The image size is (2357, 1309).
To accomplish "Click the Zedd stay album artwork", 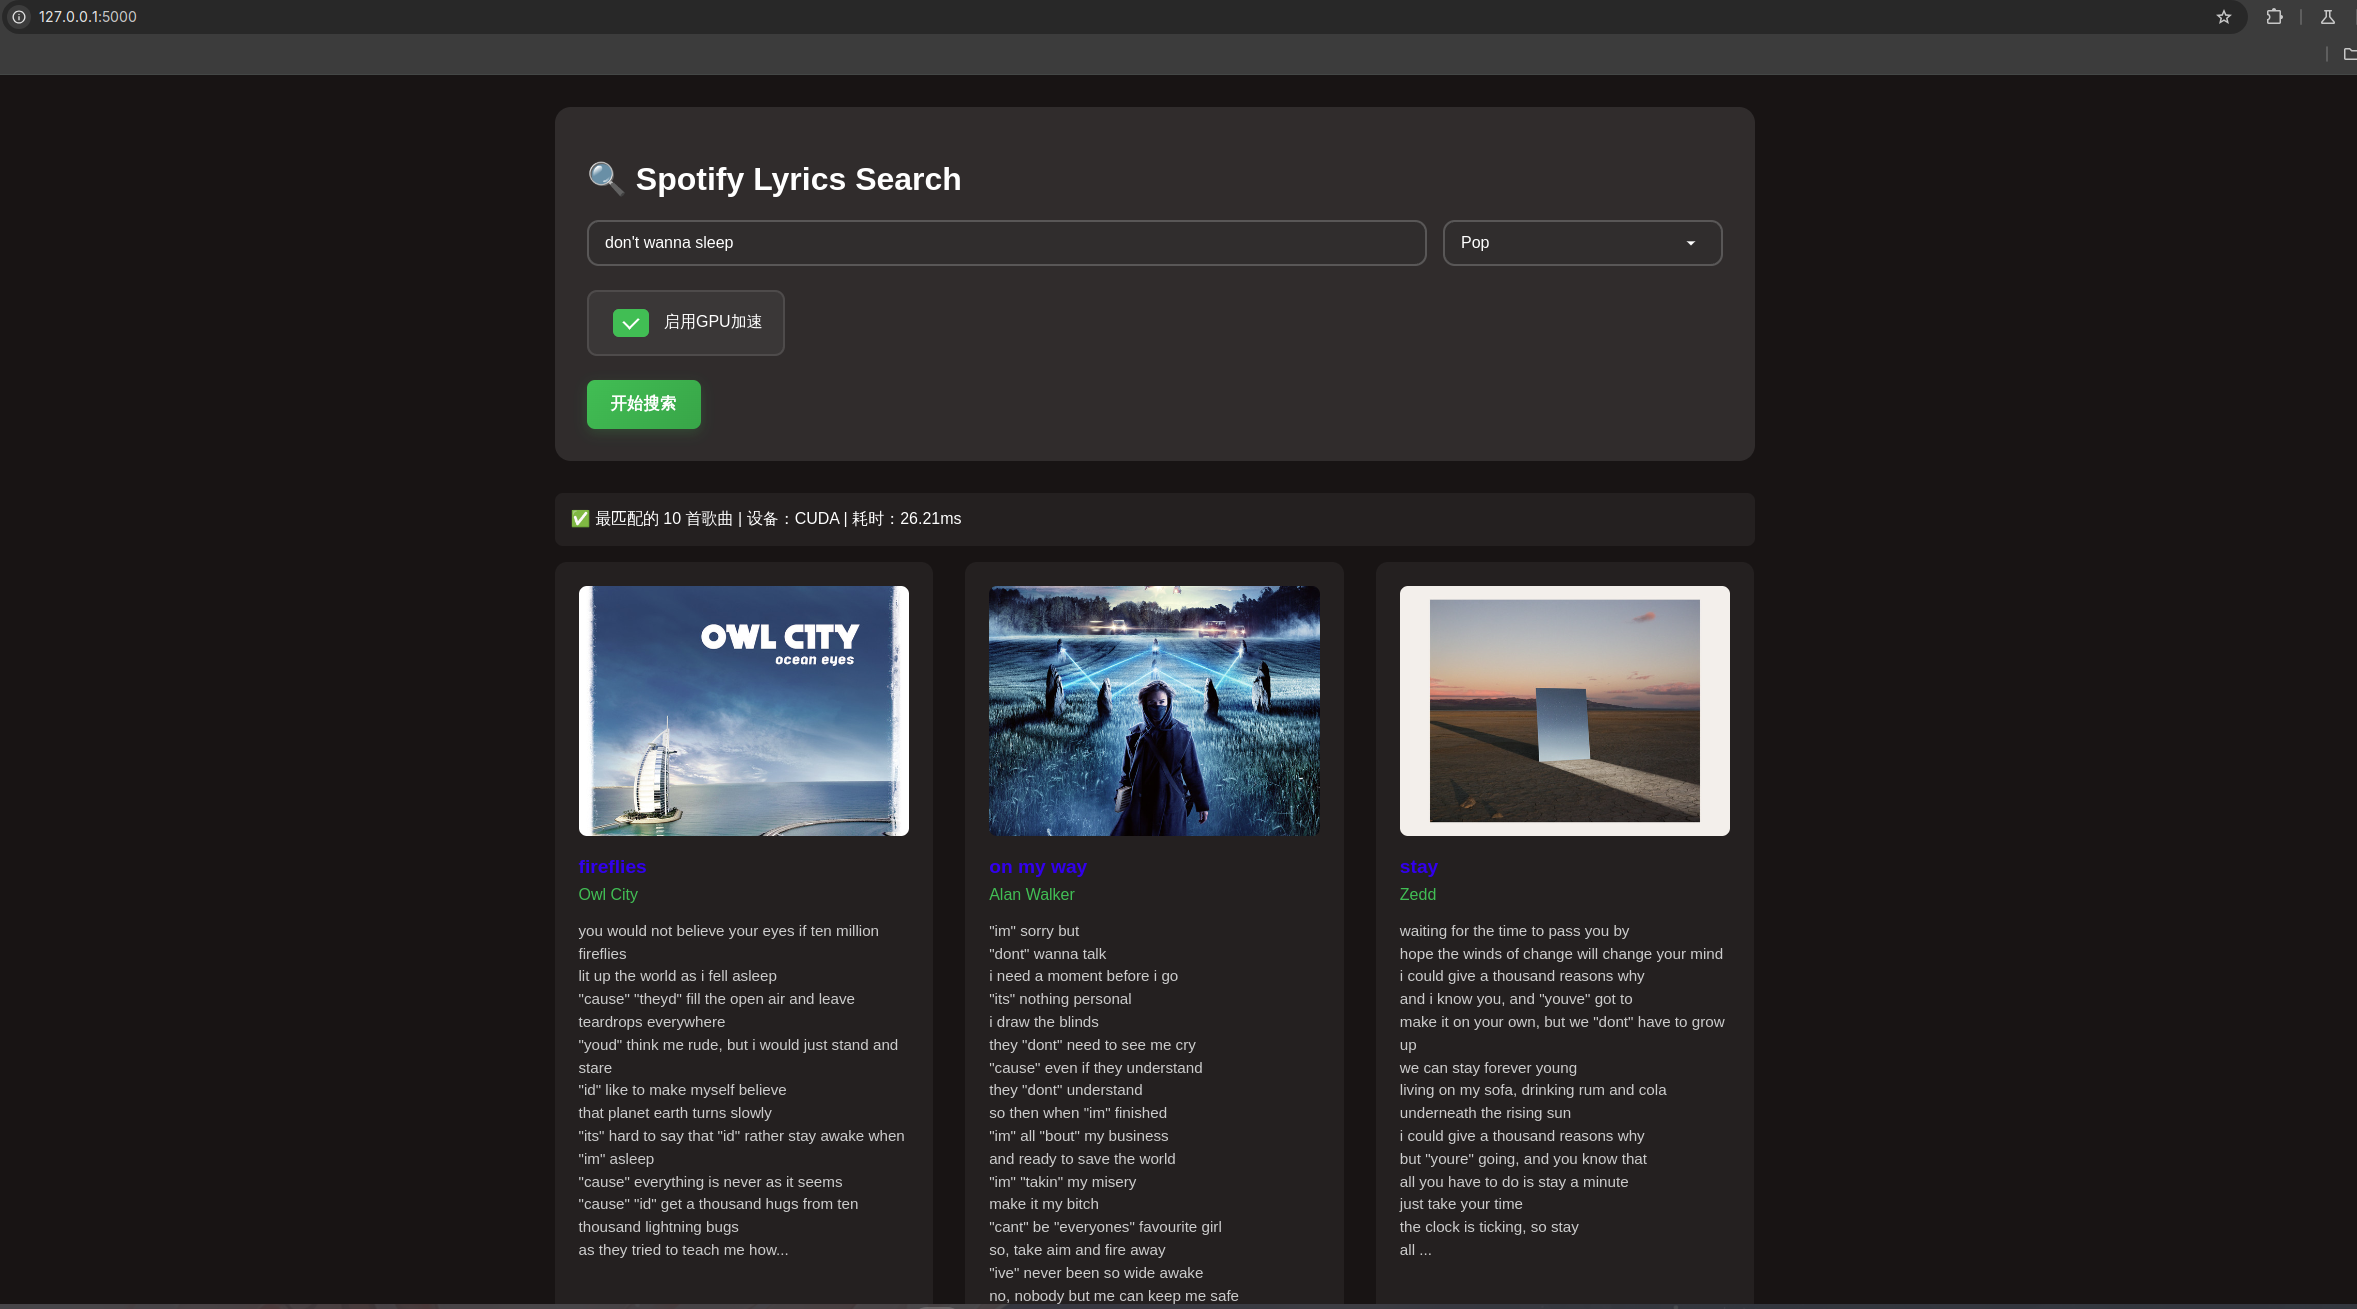I will pos(1564,711).
